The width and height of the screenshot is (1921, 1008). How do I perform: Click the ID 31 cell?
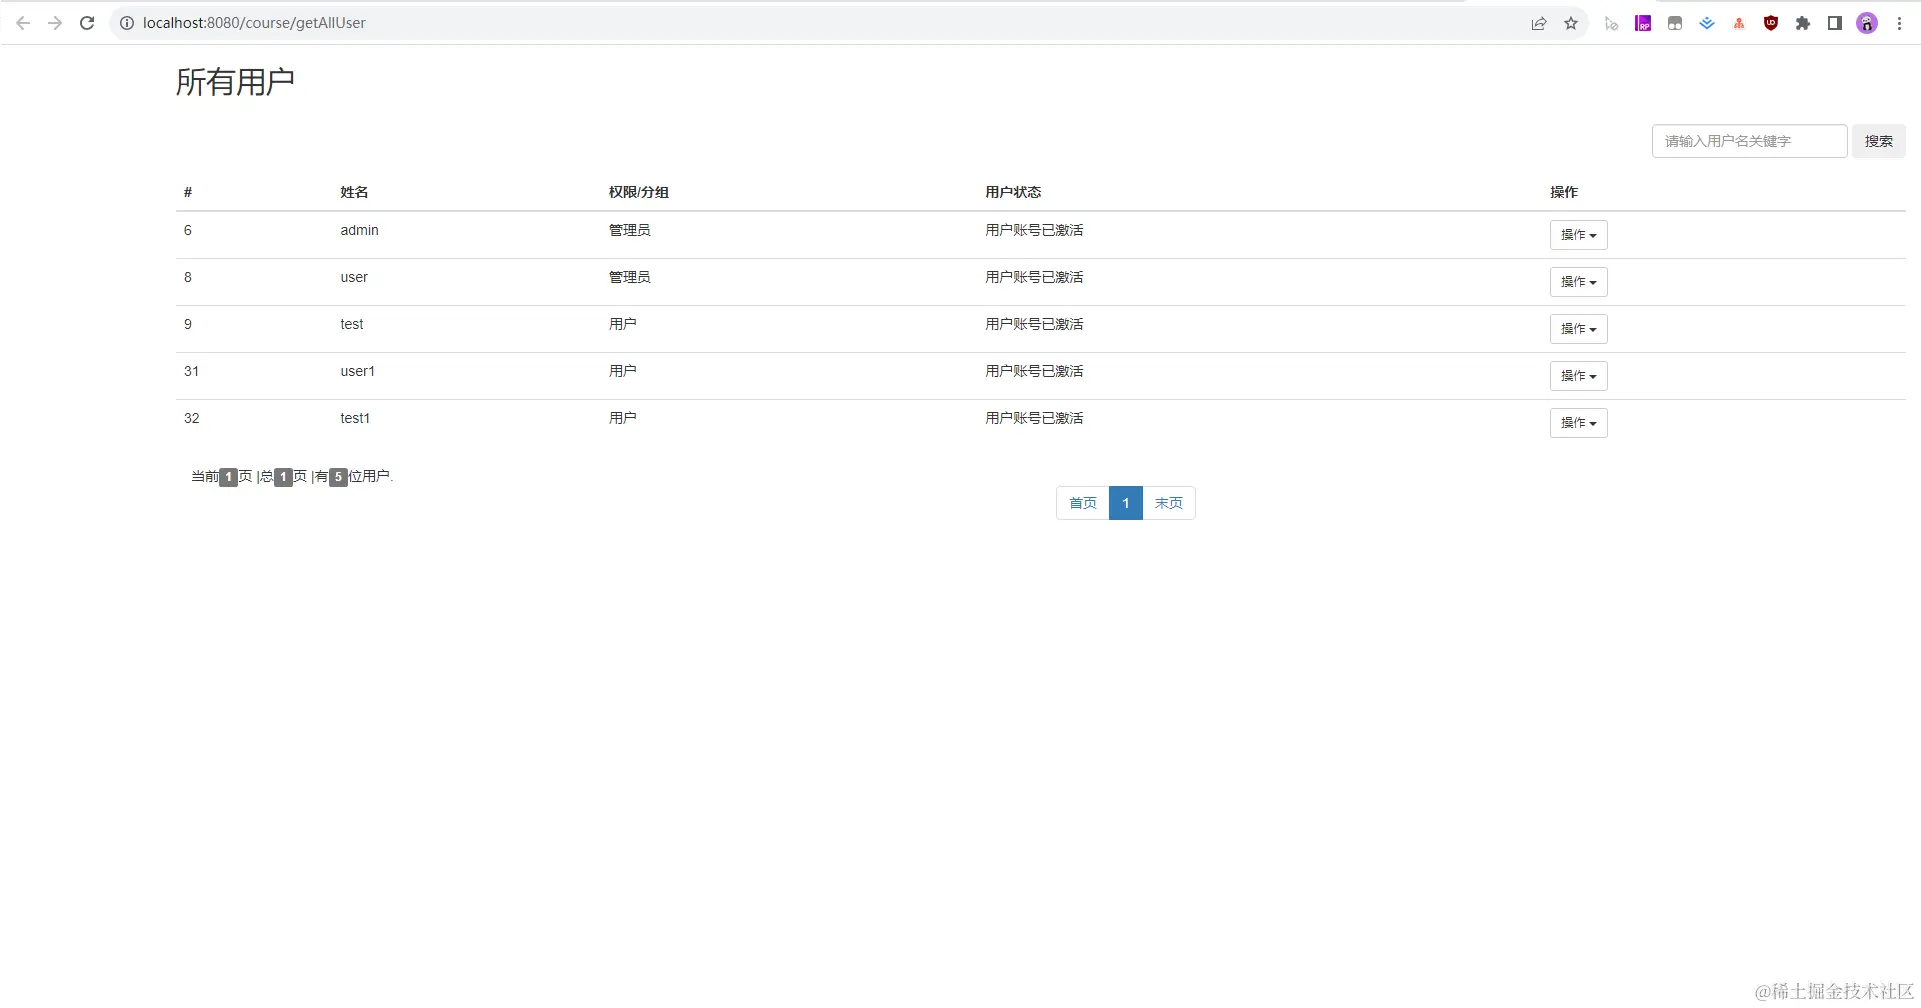[x=191, y=371]
